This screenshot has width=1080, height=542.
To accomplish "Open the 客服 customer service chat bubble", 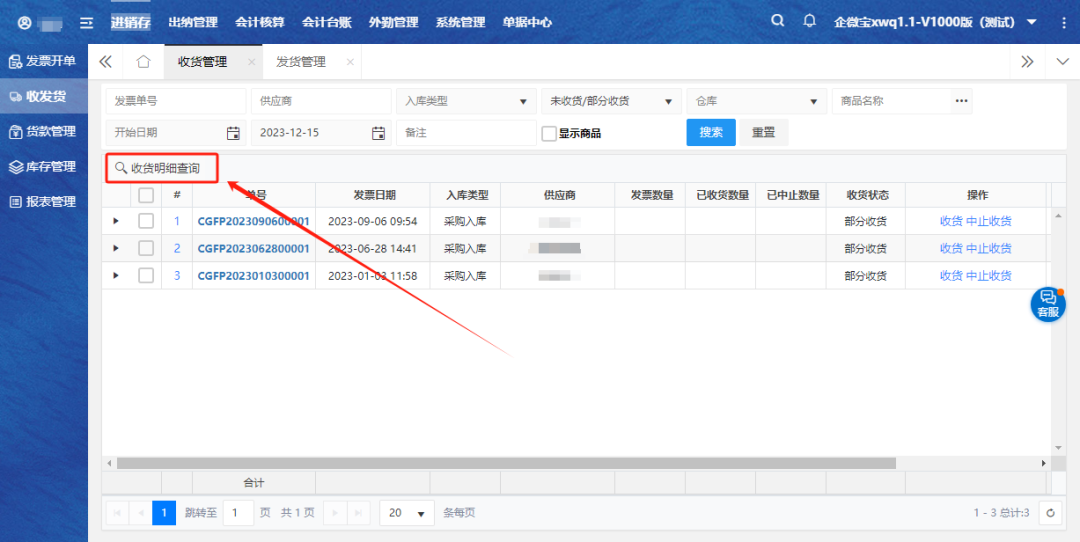I will click(1047, 304).
